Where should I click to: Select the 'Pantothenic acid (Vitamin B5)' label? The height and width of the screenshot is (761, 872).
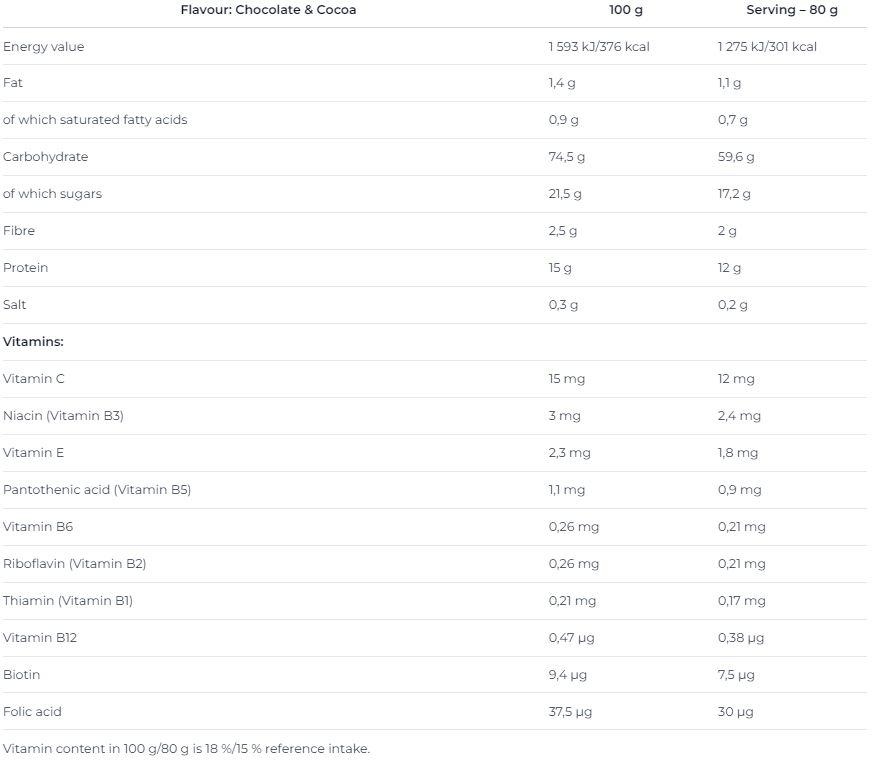point(97,490)
